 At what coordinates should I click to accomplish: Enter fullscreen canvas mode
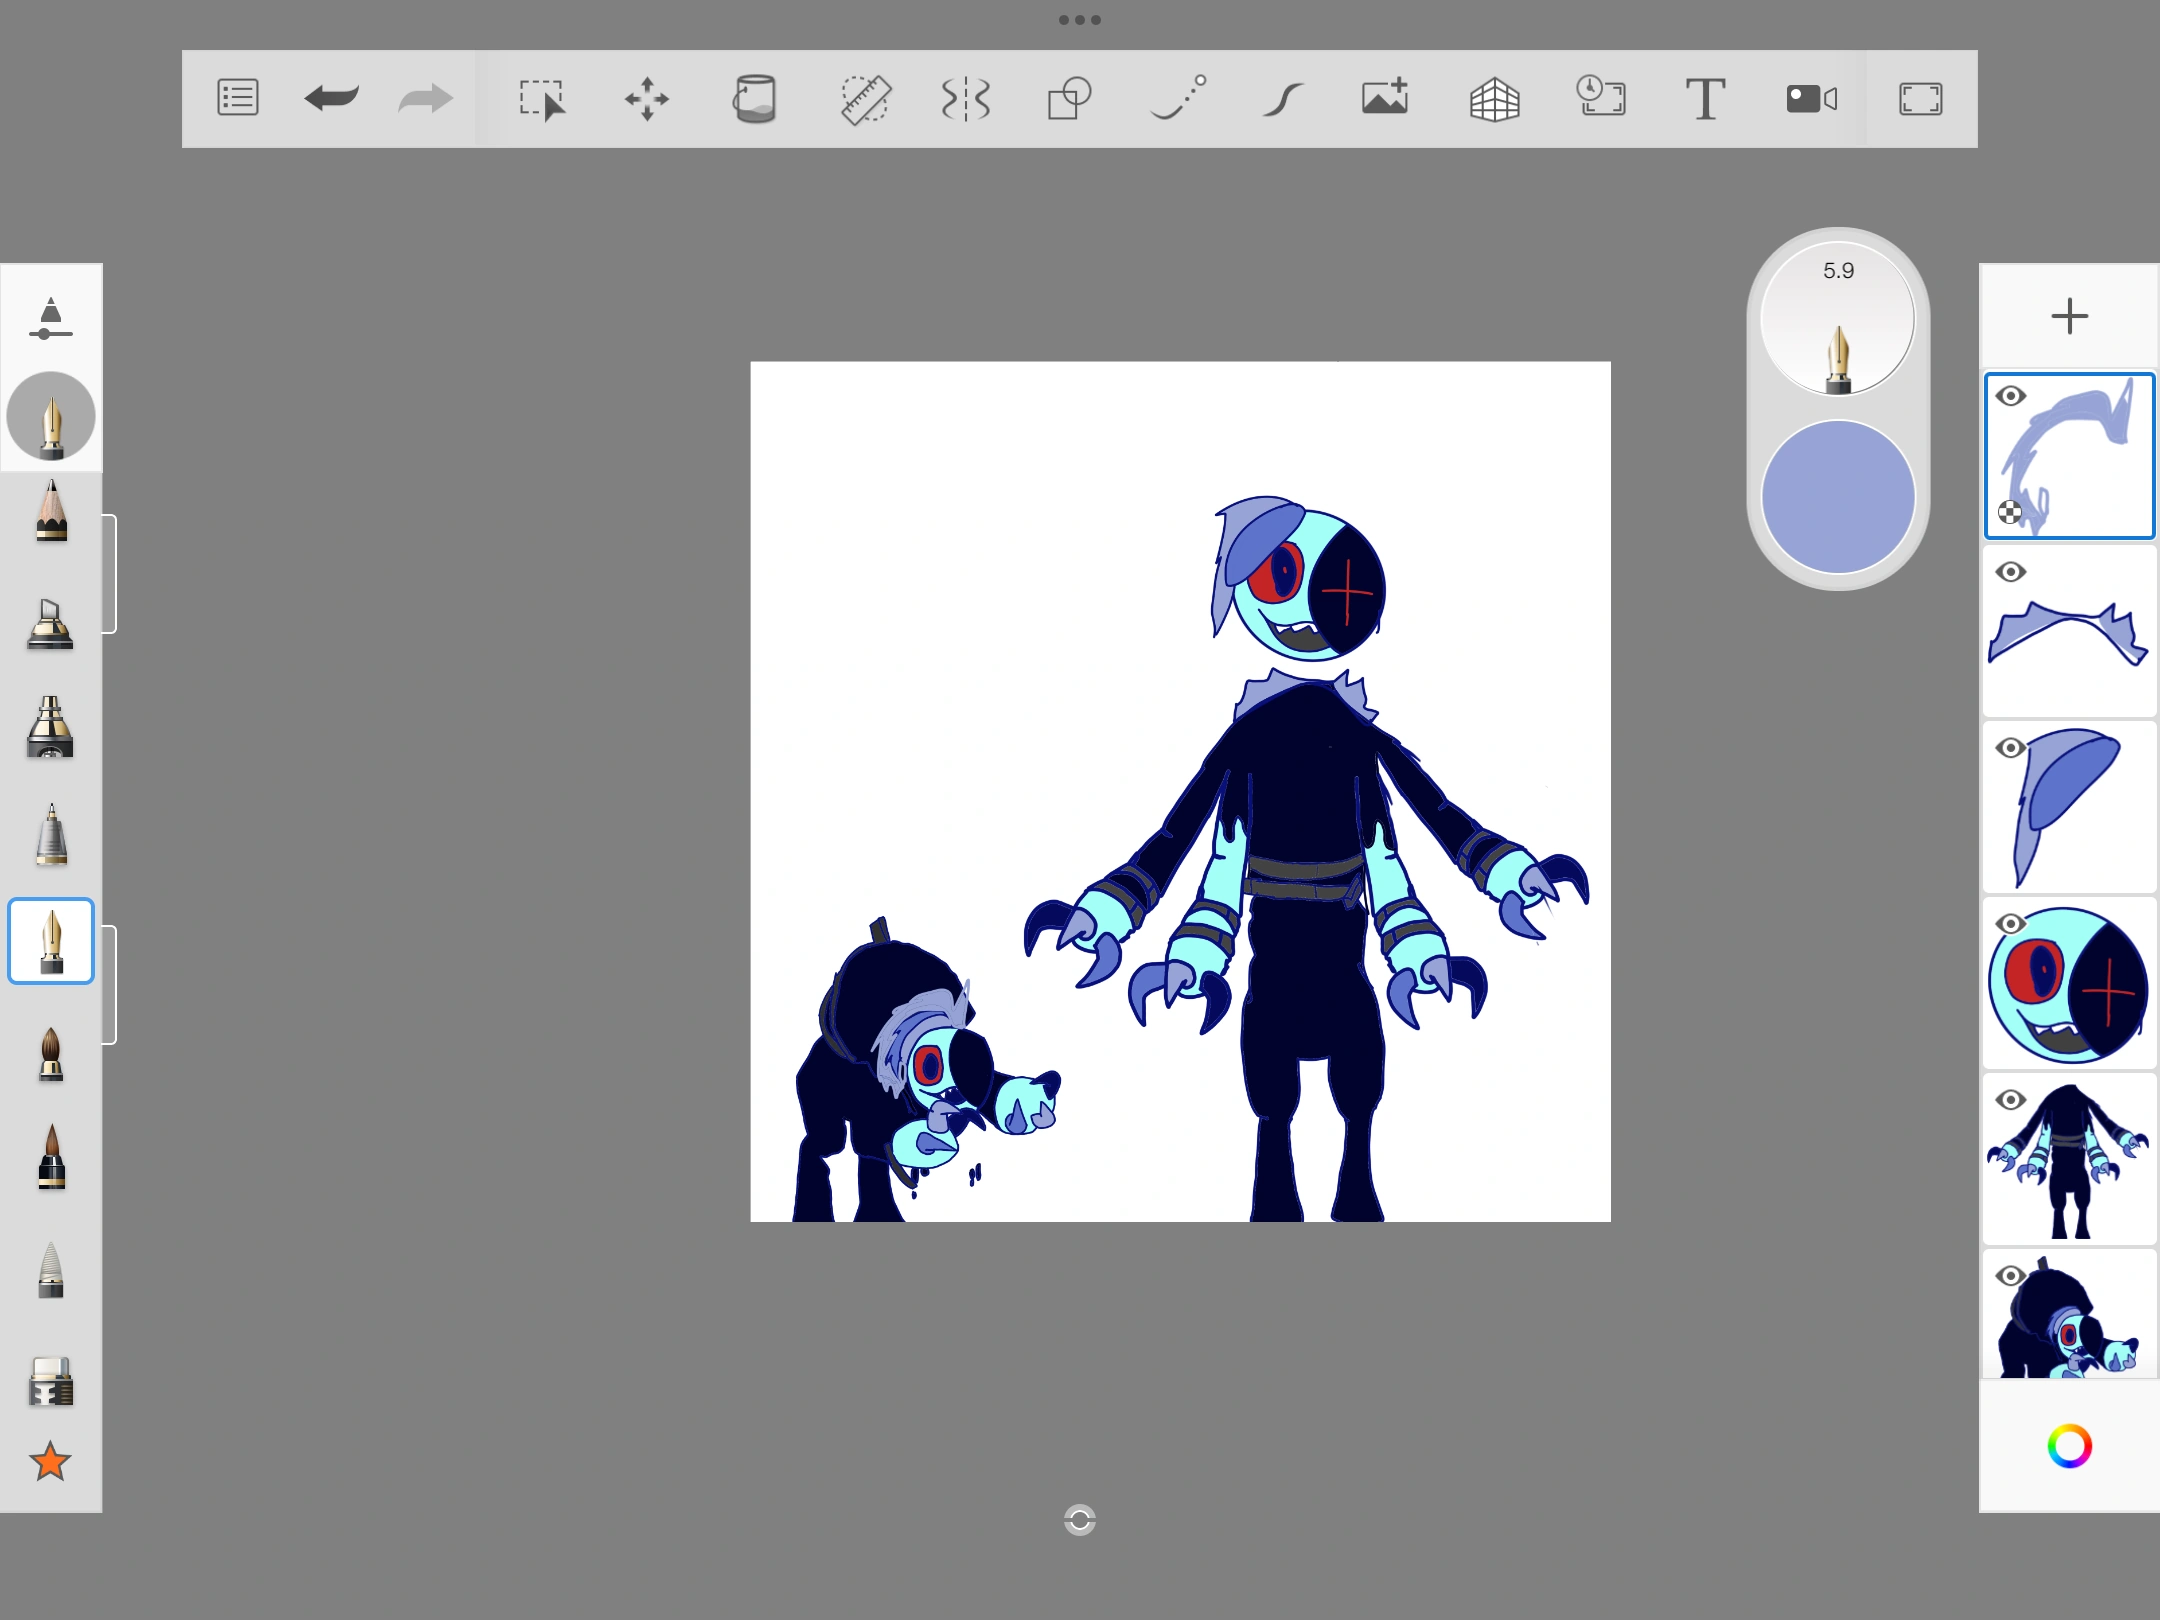(1923, 98)
